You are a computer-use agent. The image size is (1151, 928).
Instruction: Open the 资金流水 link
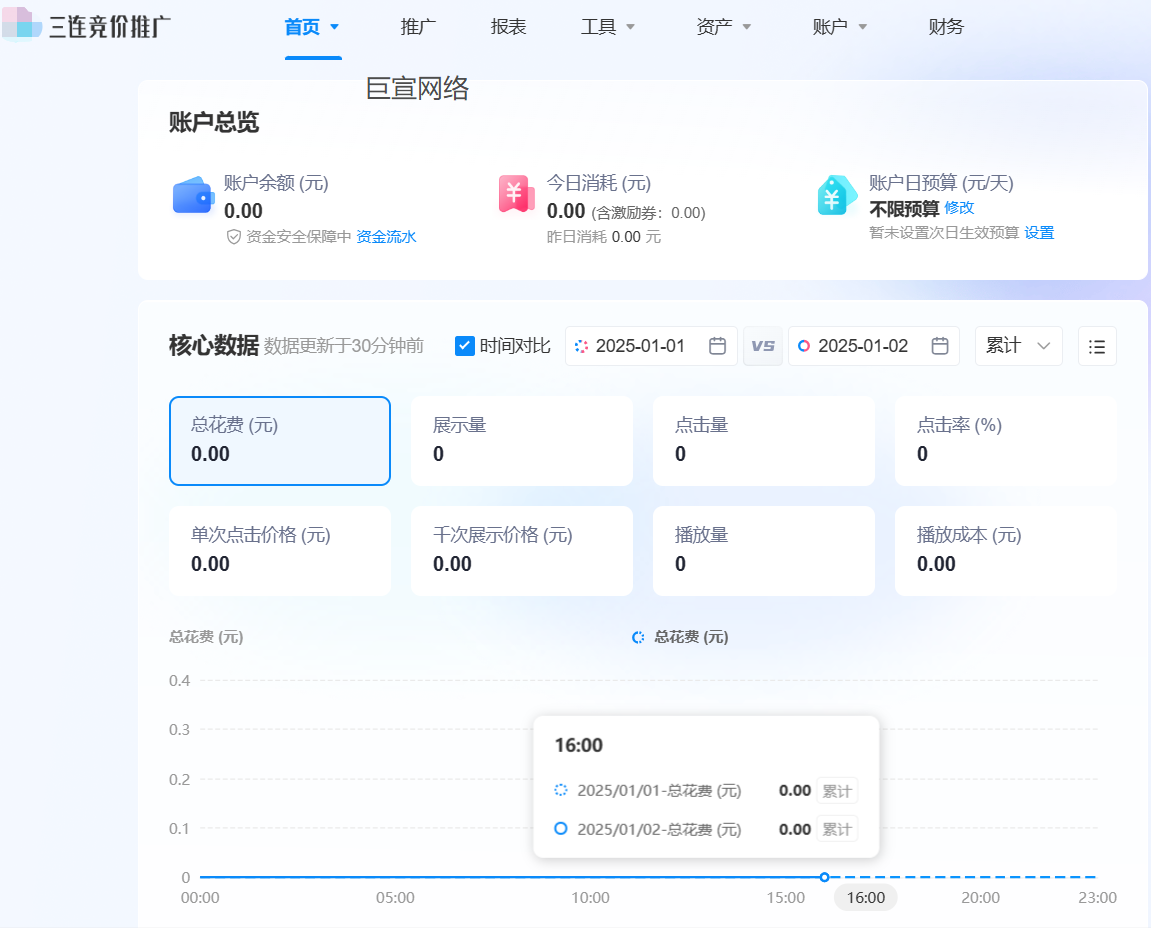(x=386, y=237)
